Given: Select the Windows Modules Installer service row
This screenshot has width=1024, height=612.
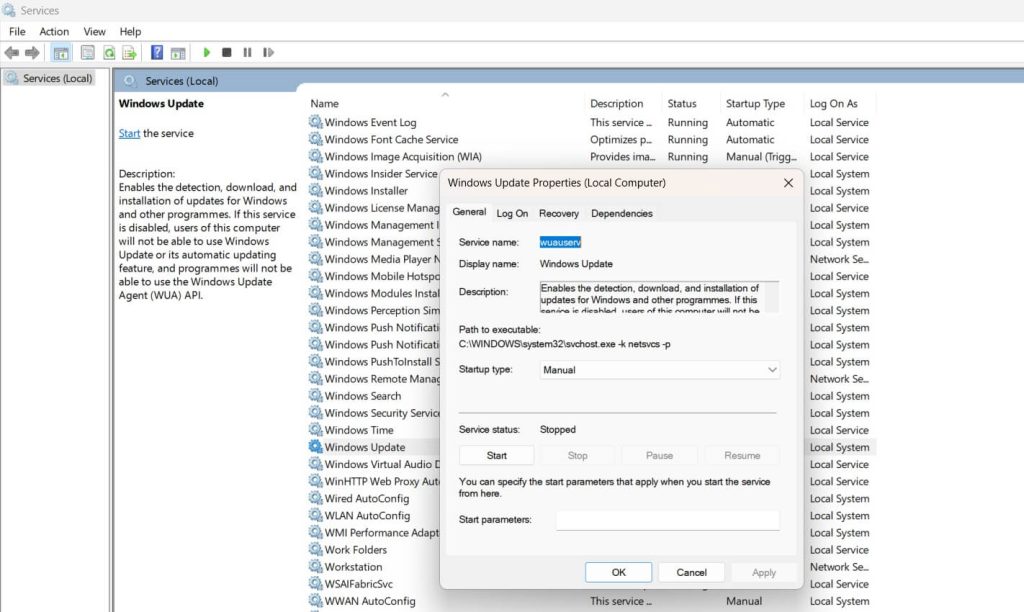Looking at the screenshot, I should pos(382,293).
